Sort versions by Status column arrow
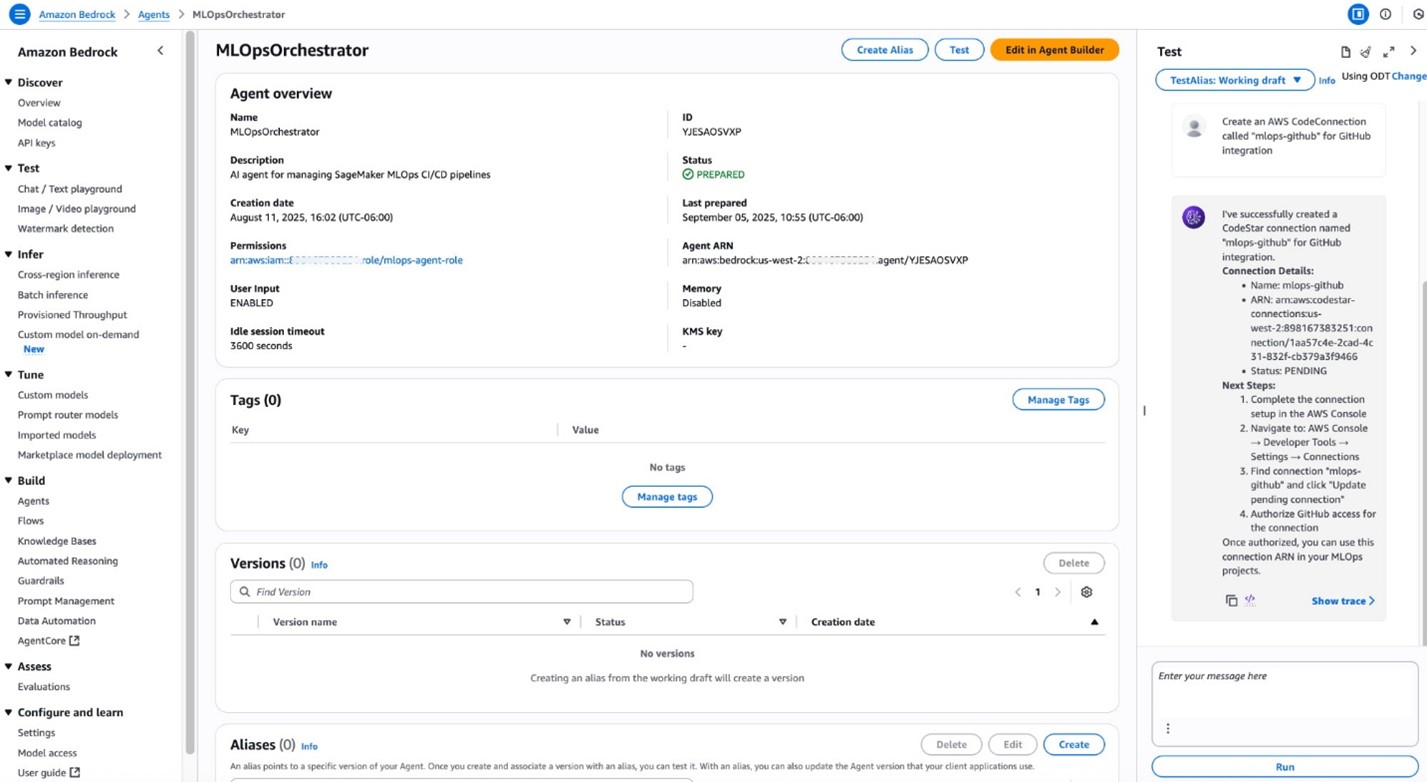The width and height of the screenshot is (1427, 782). [782, 621]
